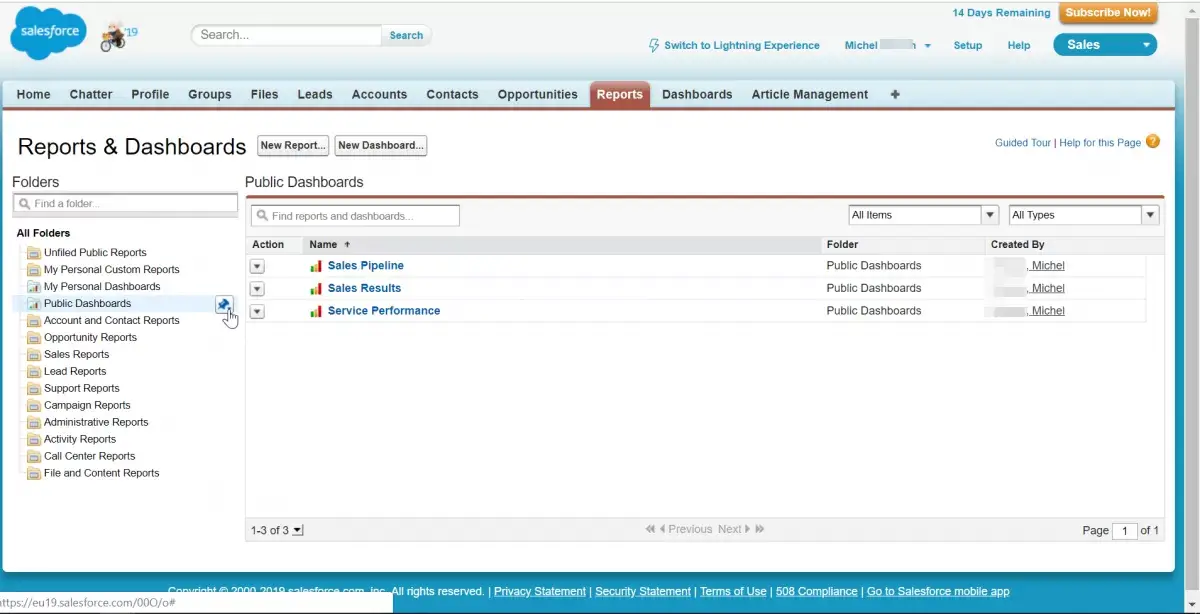This screenshot has width=1200, height=614.
Task: Click the Sales Reports folder icon
Action: (34, 355)
